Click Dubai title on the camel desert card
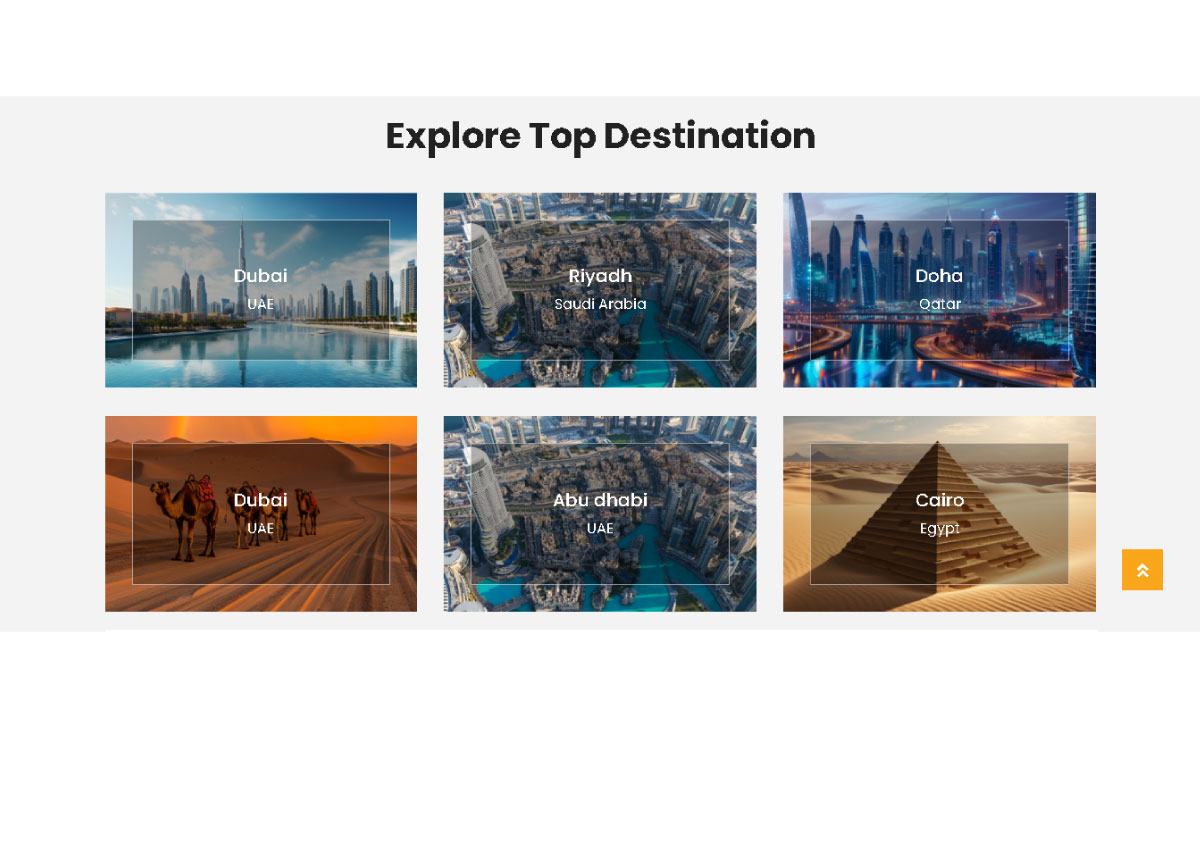Viewport: 1200px width, 842px height. click(260, 500)
